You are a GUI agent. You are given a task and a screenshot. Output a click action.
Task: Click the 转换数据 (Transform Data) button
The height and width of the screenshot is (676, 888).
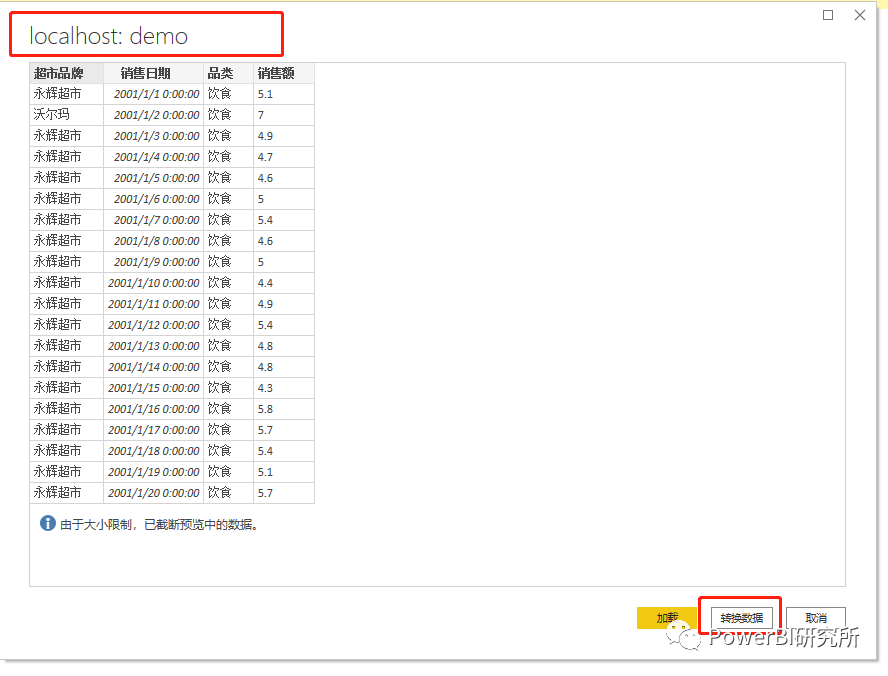pos(741,618)
